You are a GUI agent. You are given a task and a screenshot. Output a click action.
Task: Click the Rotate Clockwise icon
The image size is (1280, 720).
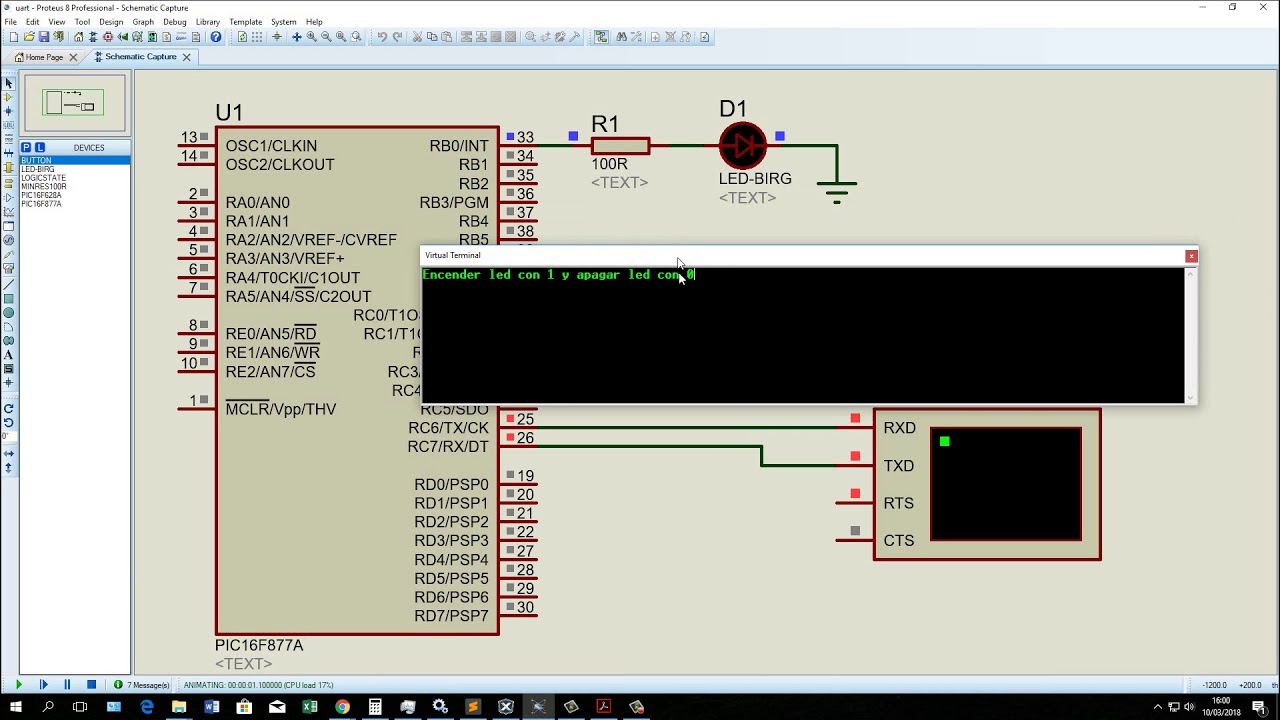9,408
